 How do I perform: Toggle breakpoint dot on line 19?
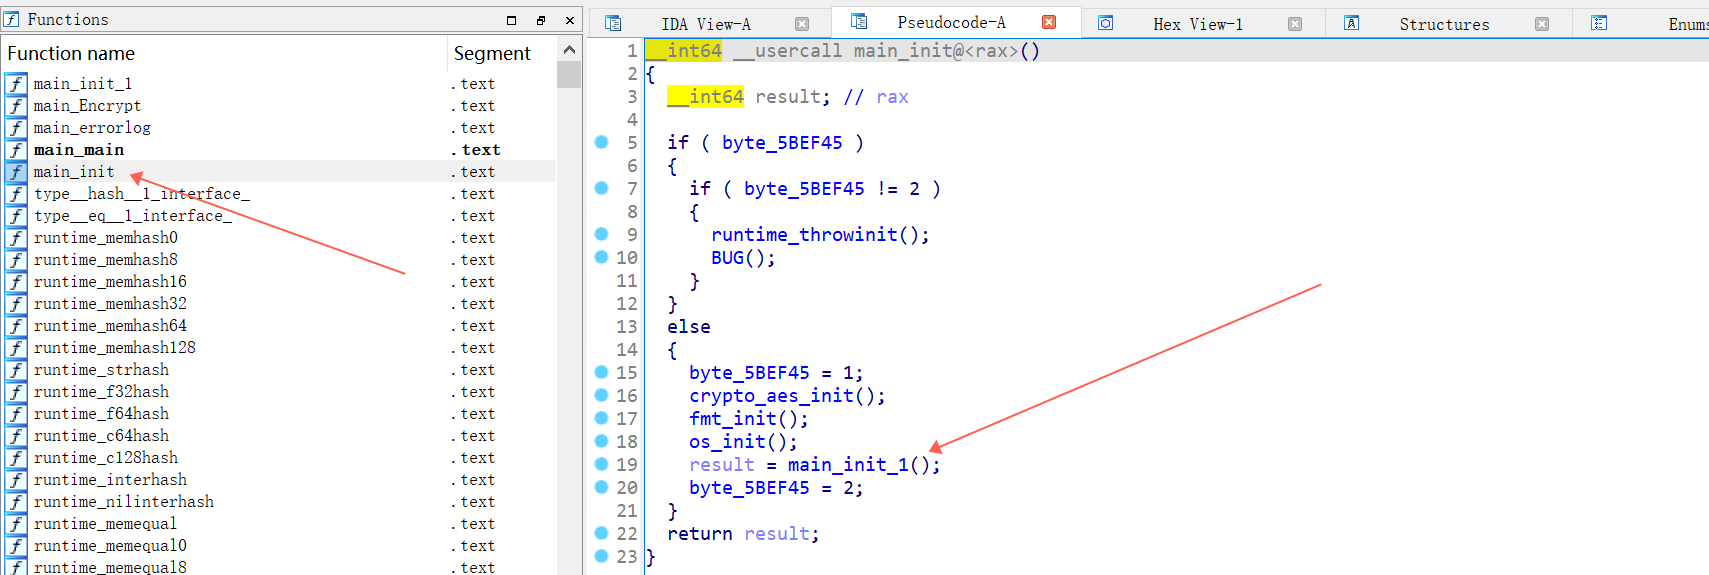tap(601, 464)
